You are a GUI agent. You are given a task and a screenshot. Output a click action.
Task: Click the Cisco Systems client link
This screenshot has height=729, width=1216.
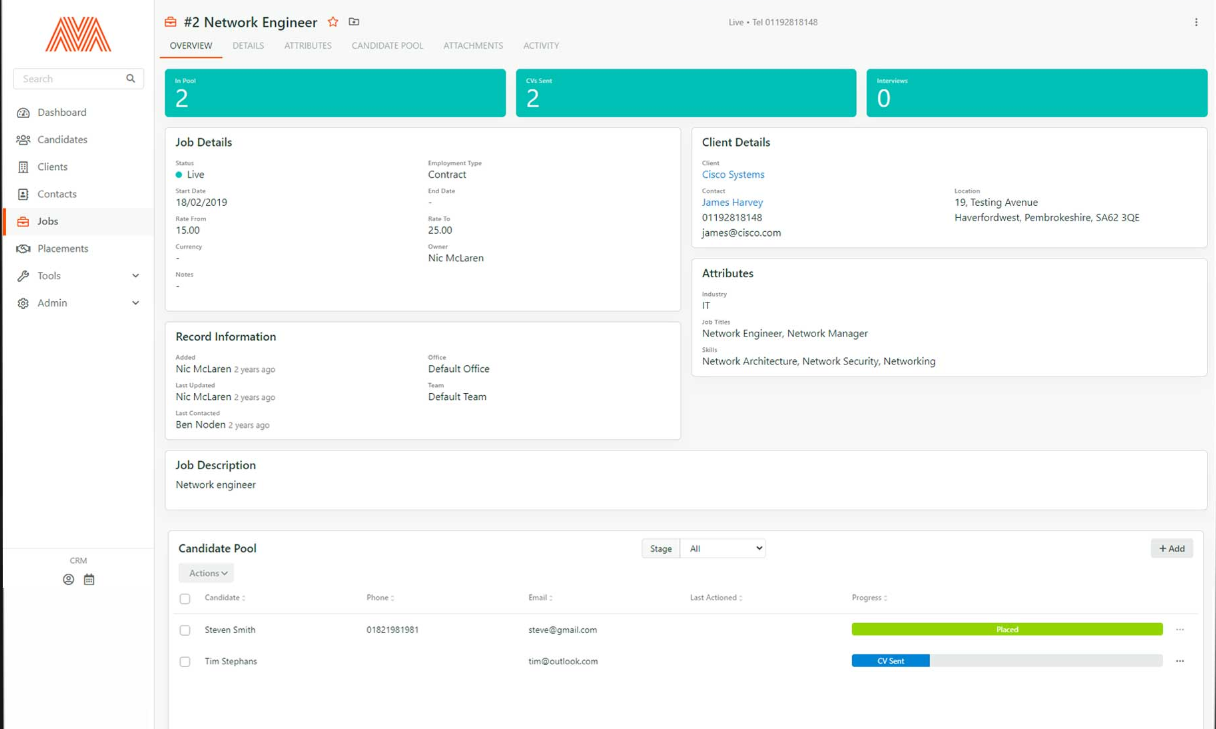[x=733, y=174]
